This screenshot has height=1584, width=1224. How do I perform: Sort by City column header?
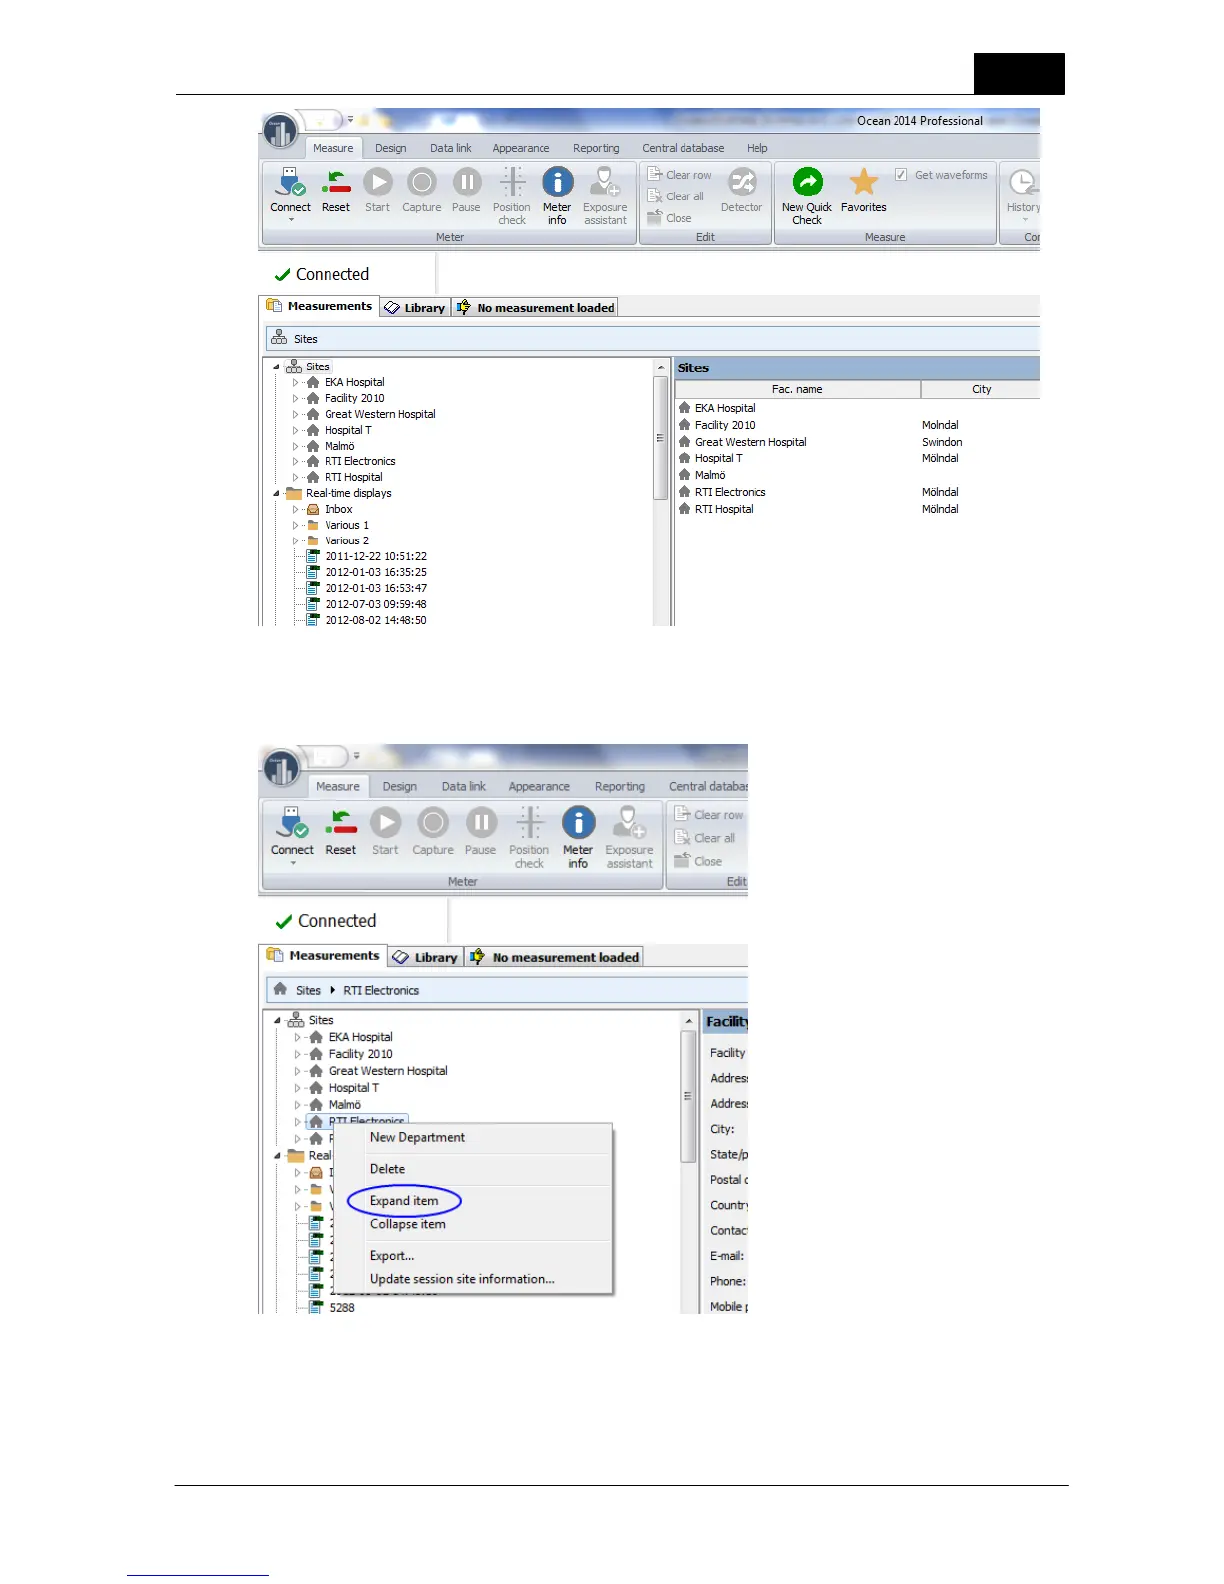click(981, 389)
